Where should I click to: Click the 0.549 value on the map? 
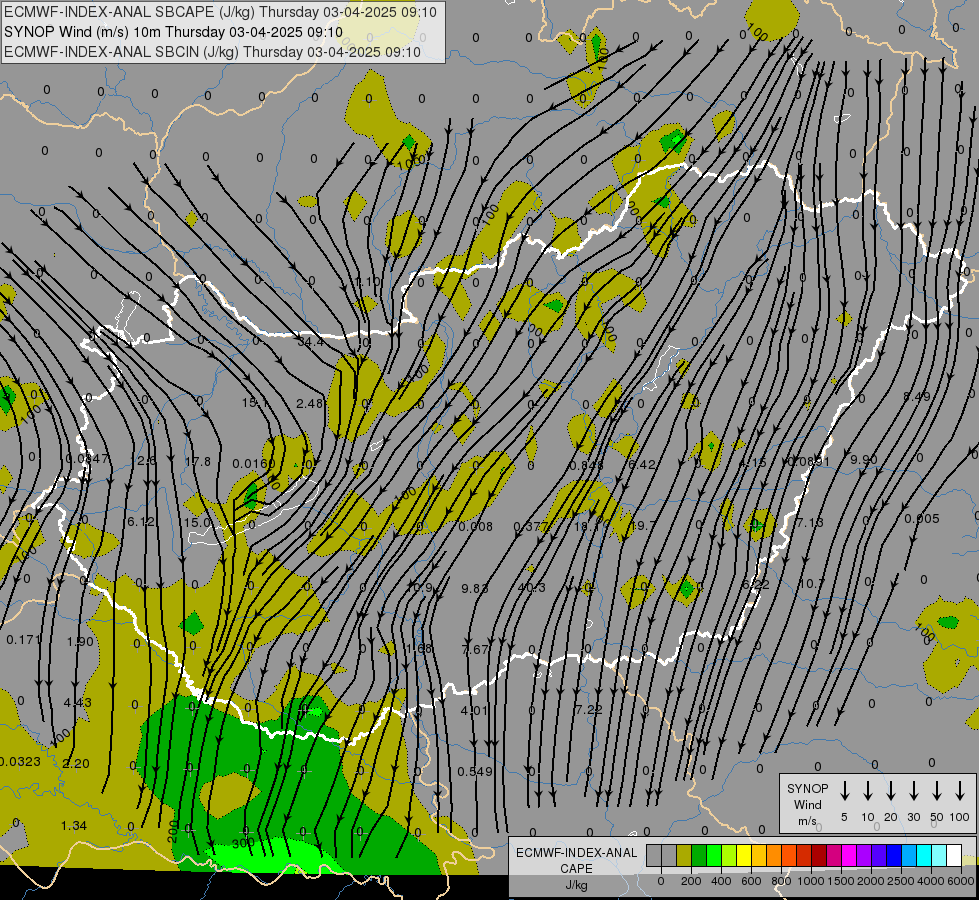click(475, 772)
